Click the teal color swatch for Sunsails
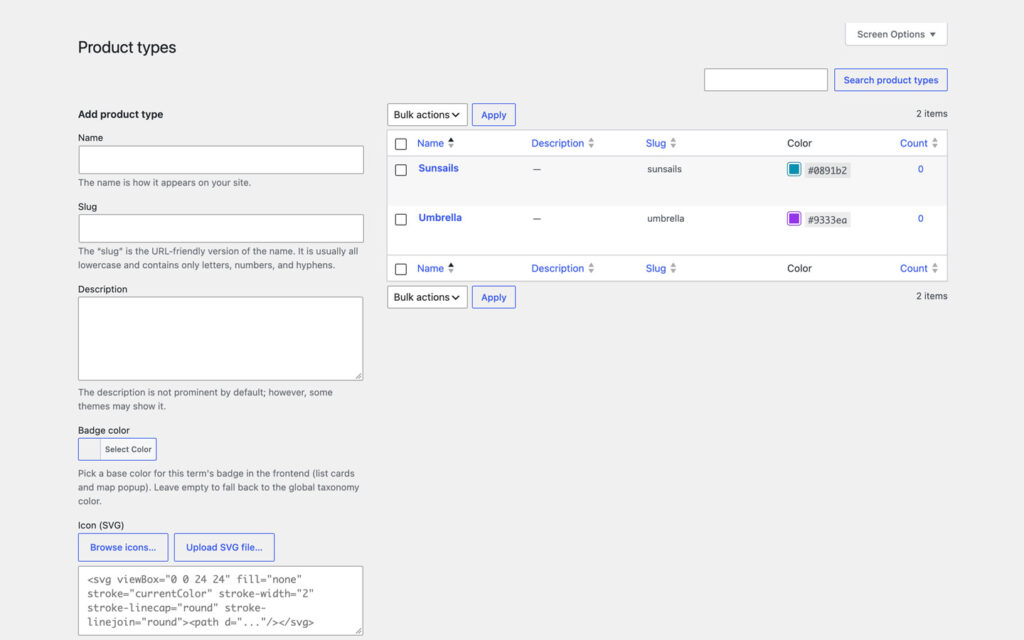The height and width of the screenshot is (640, 1024). (793, 169)
